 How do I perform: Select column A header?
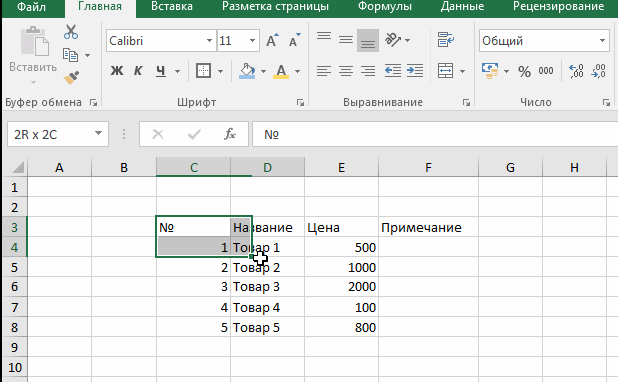click(x=59, y=168)
